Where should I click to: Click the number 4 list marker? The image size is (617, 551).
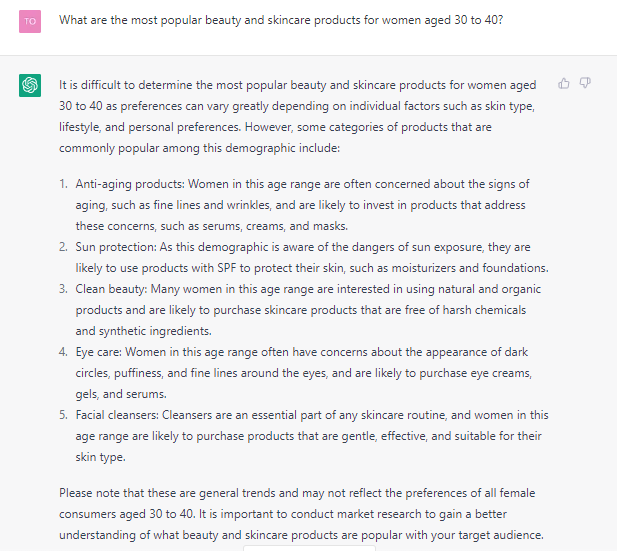tap(64, 352)
